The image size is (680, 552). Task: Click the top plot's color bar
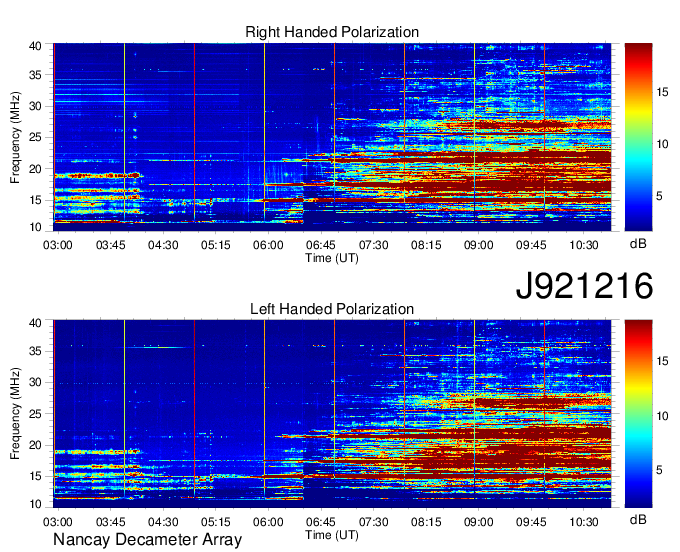(x=638, y=137)
